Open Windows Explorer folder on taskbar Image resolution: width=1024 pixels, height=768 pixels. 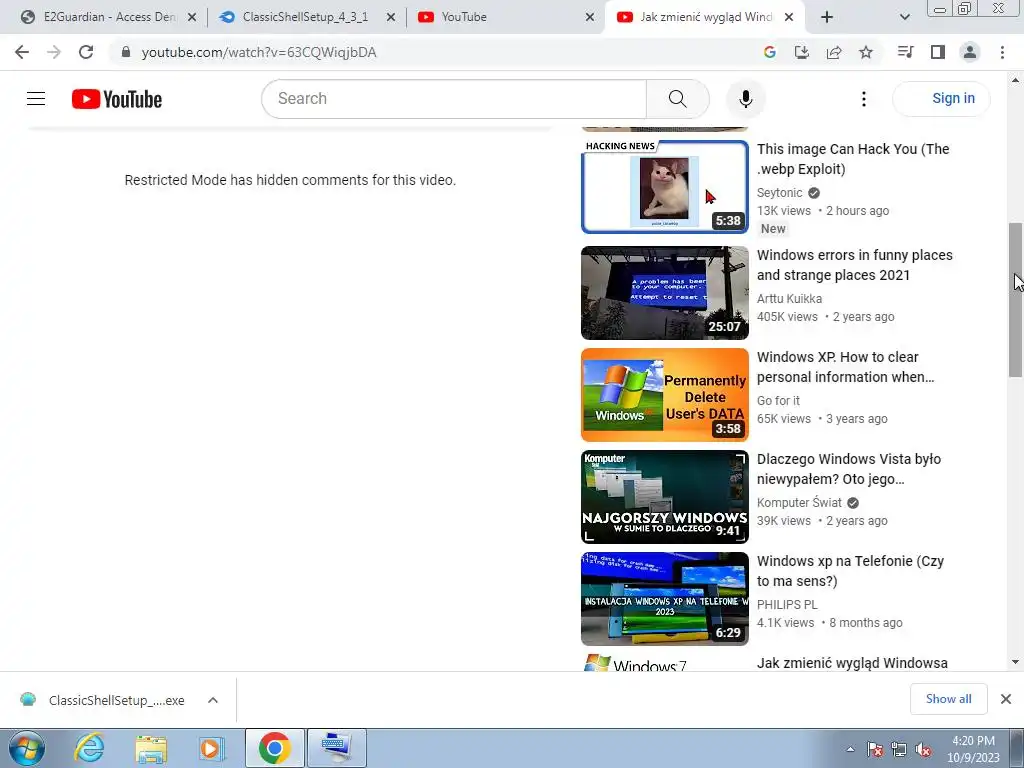[151, 748]
